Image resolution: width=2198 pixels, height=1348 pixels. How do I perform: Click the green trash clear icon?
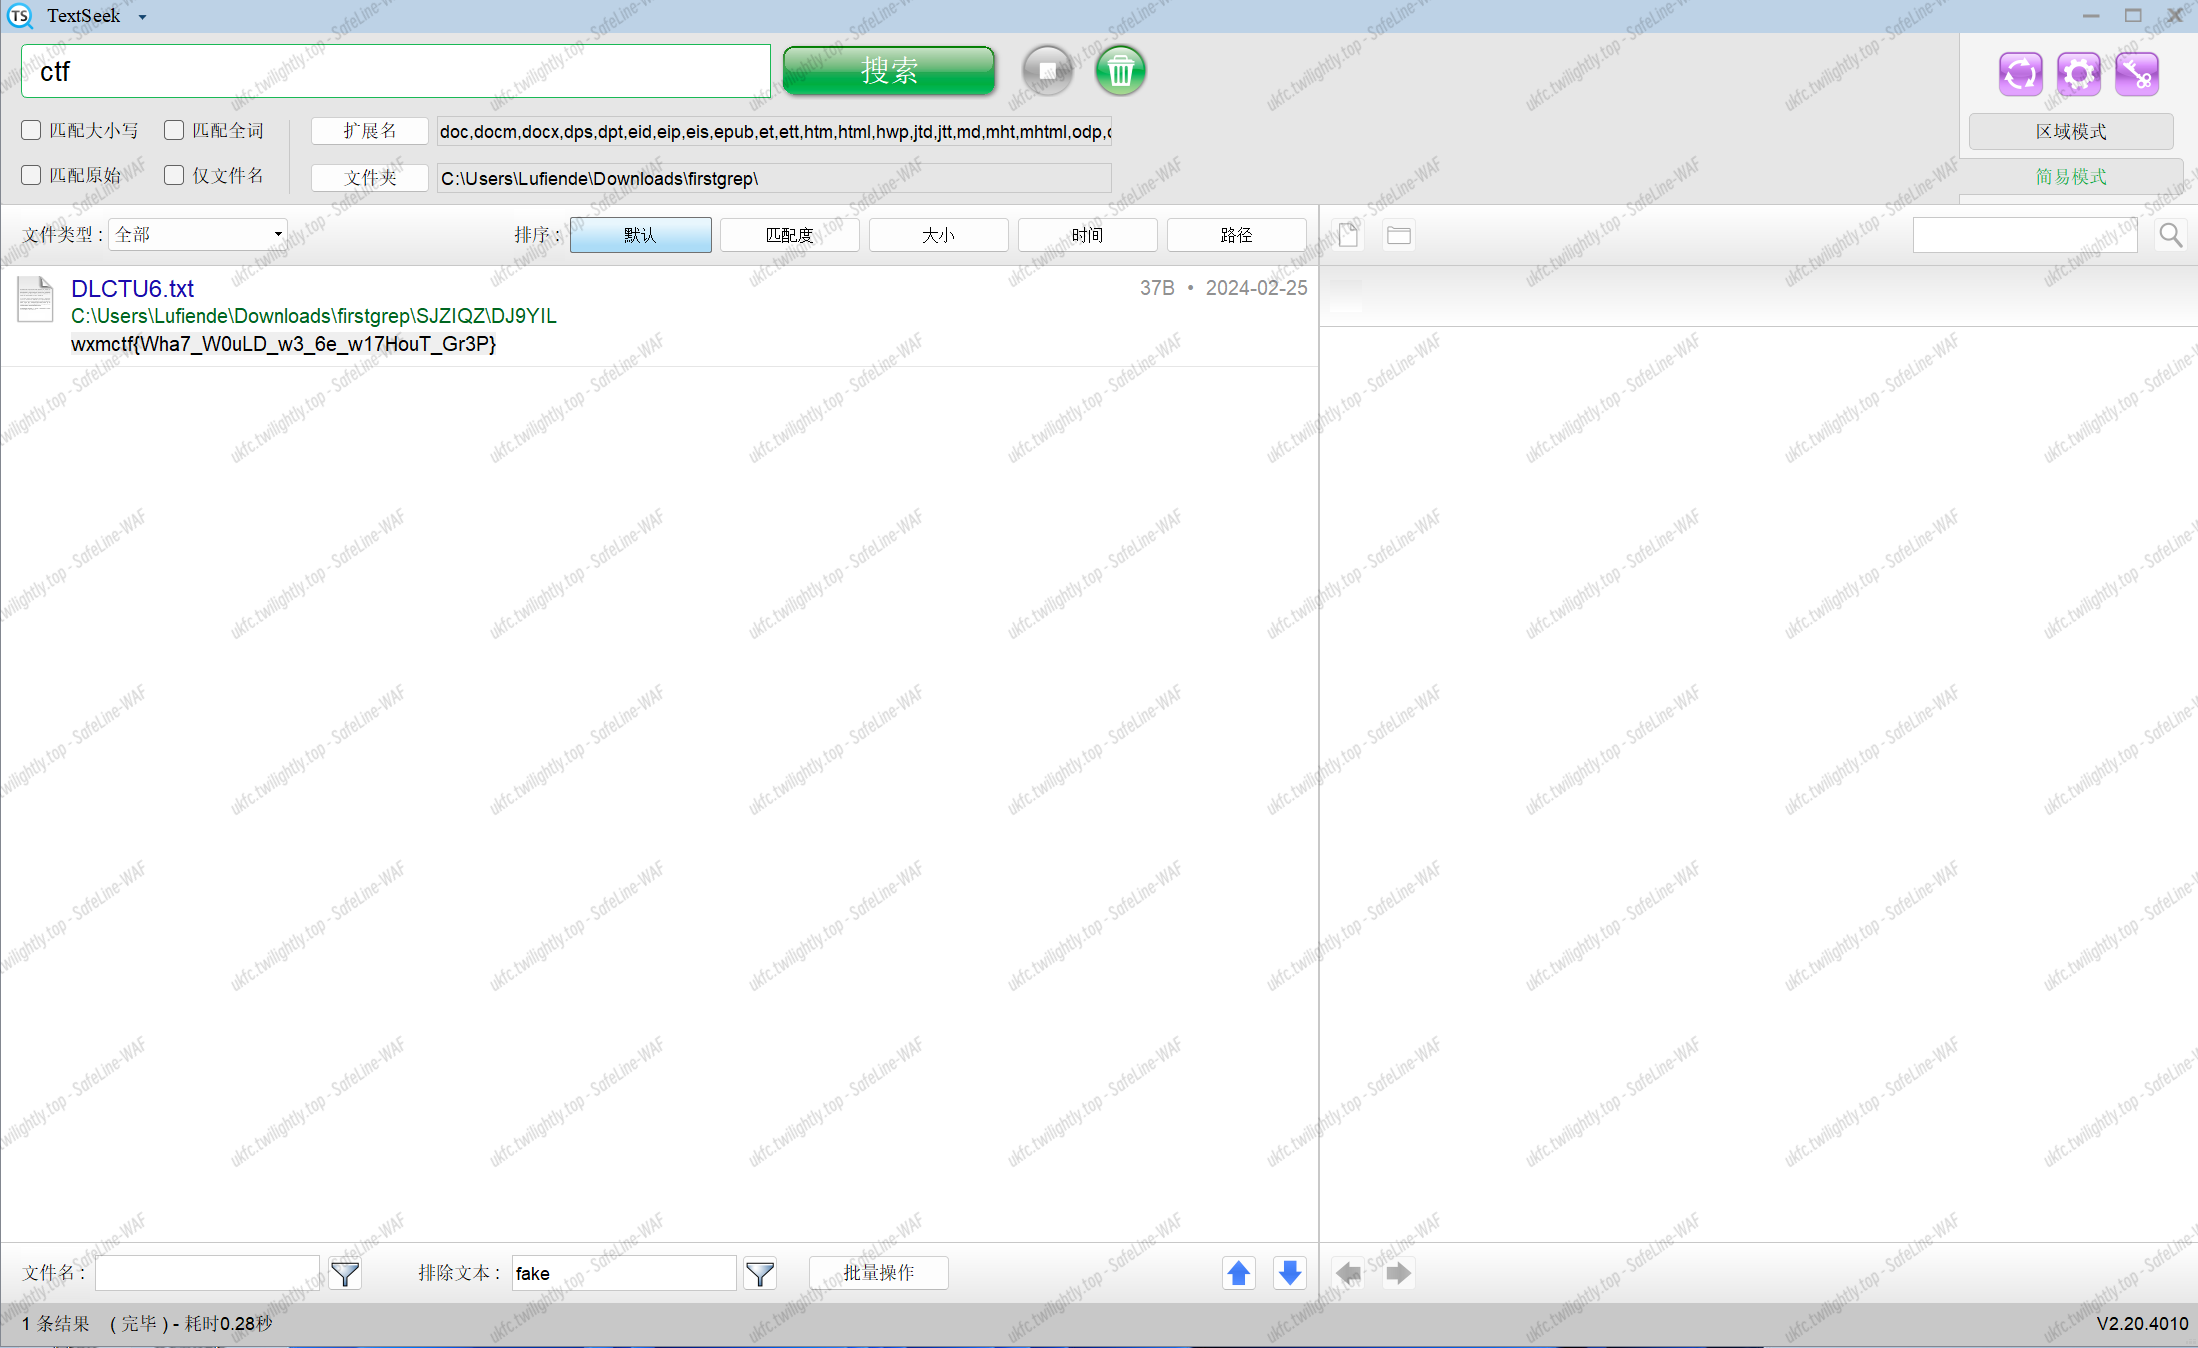tap(1120, 71)
